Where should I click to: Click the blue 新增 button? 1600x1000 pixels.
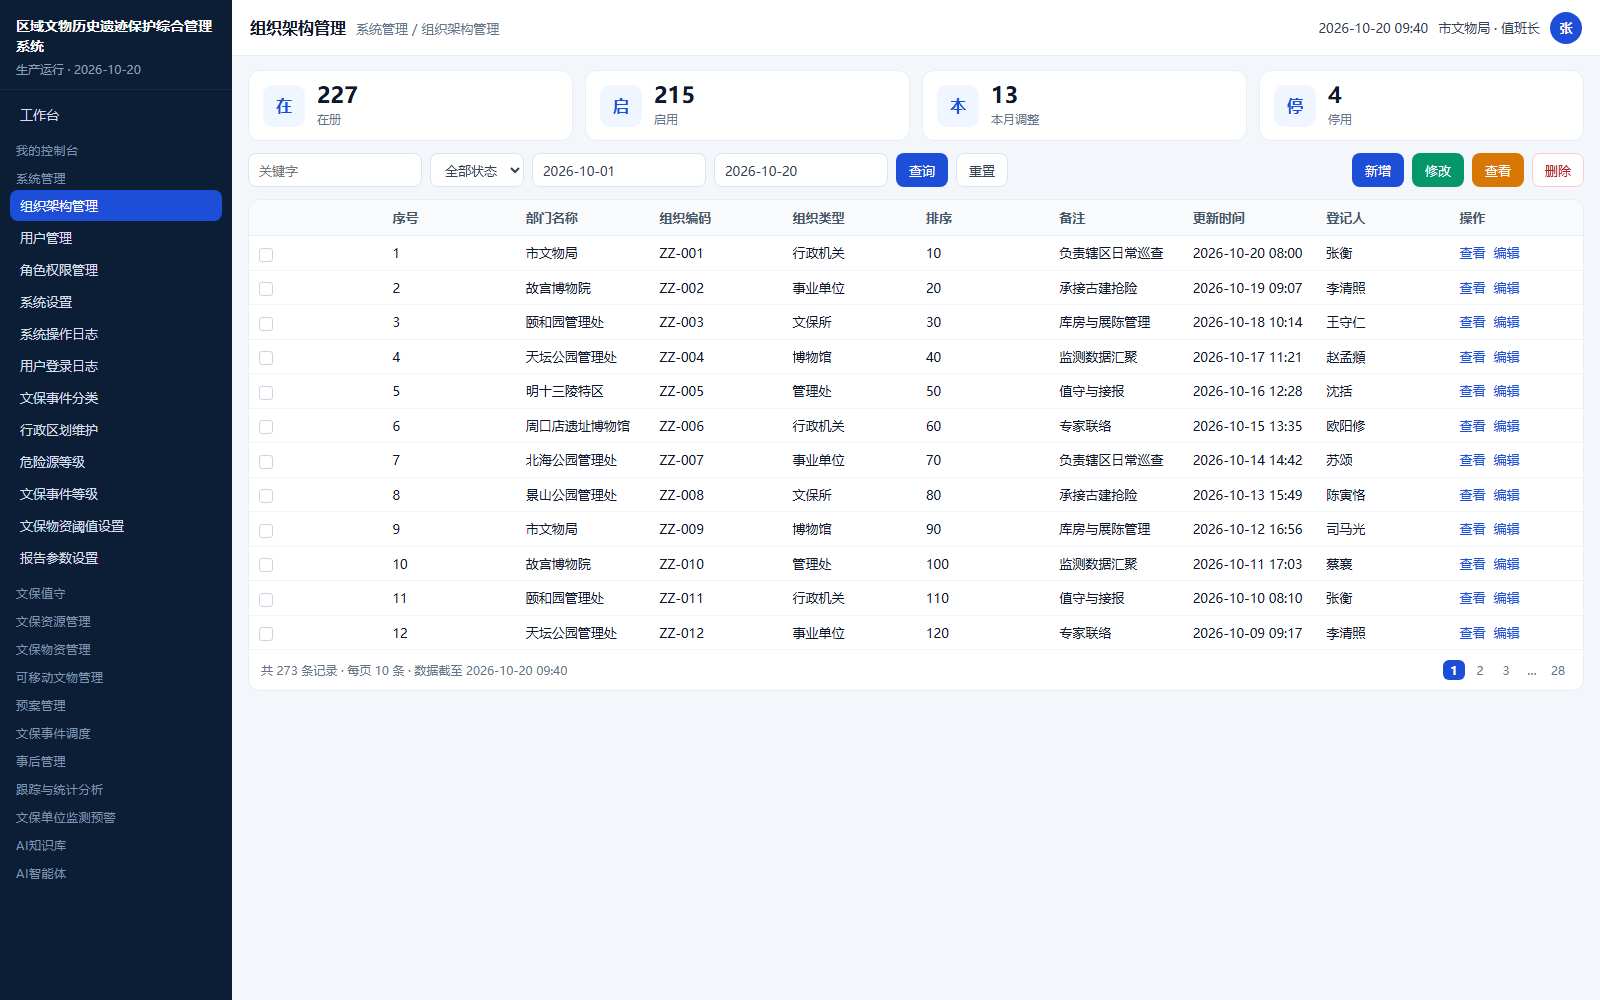coord(1378,170)
